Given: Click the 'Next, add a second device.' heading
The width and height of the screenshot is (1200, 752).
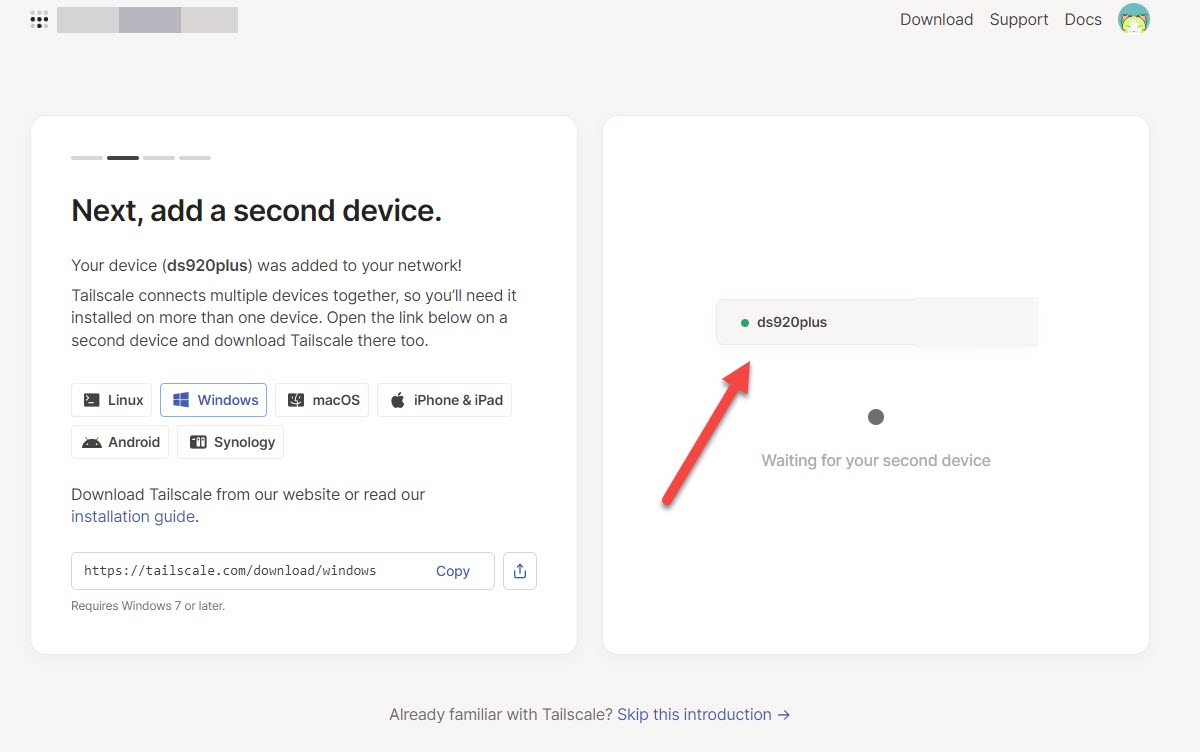Looking at the screenshot, I should [256, 210].
